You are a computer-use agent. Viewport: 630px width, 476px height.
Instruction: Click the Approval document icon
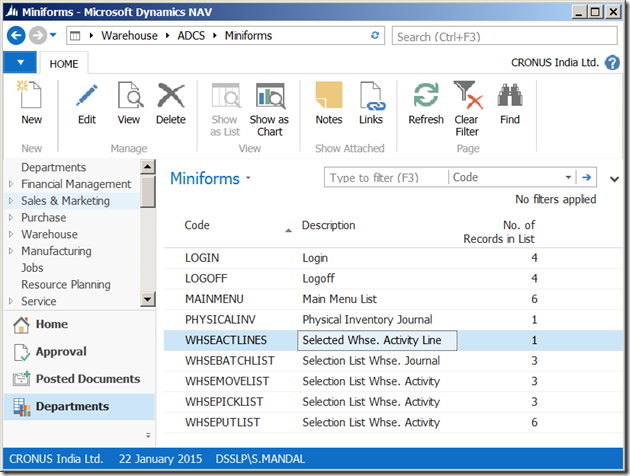pos(21,352)
